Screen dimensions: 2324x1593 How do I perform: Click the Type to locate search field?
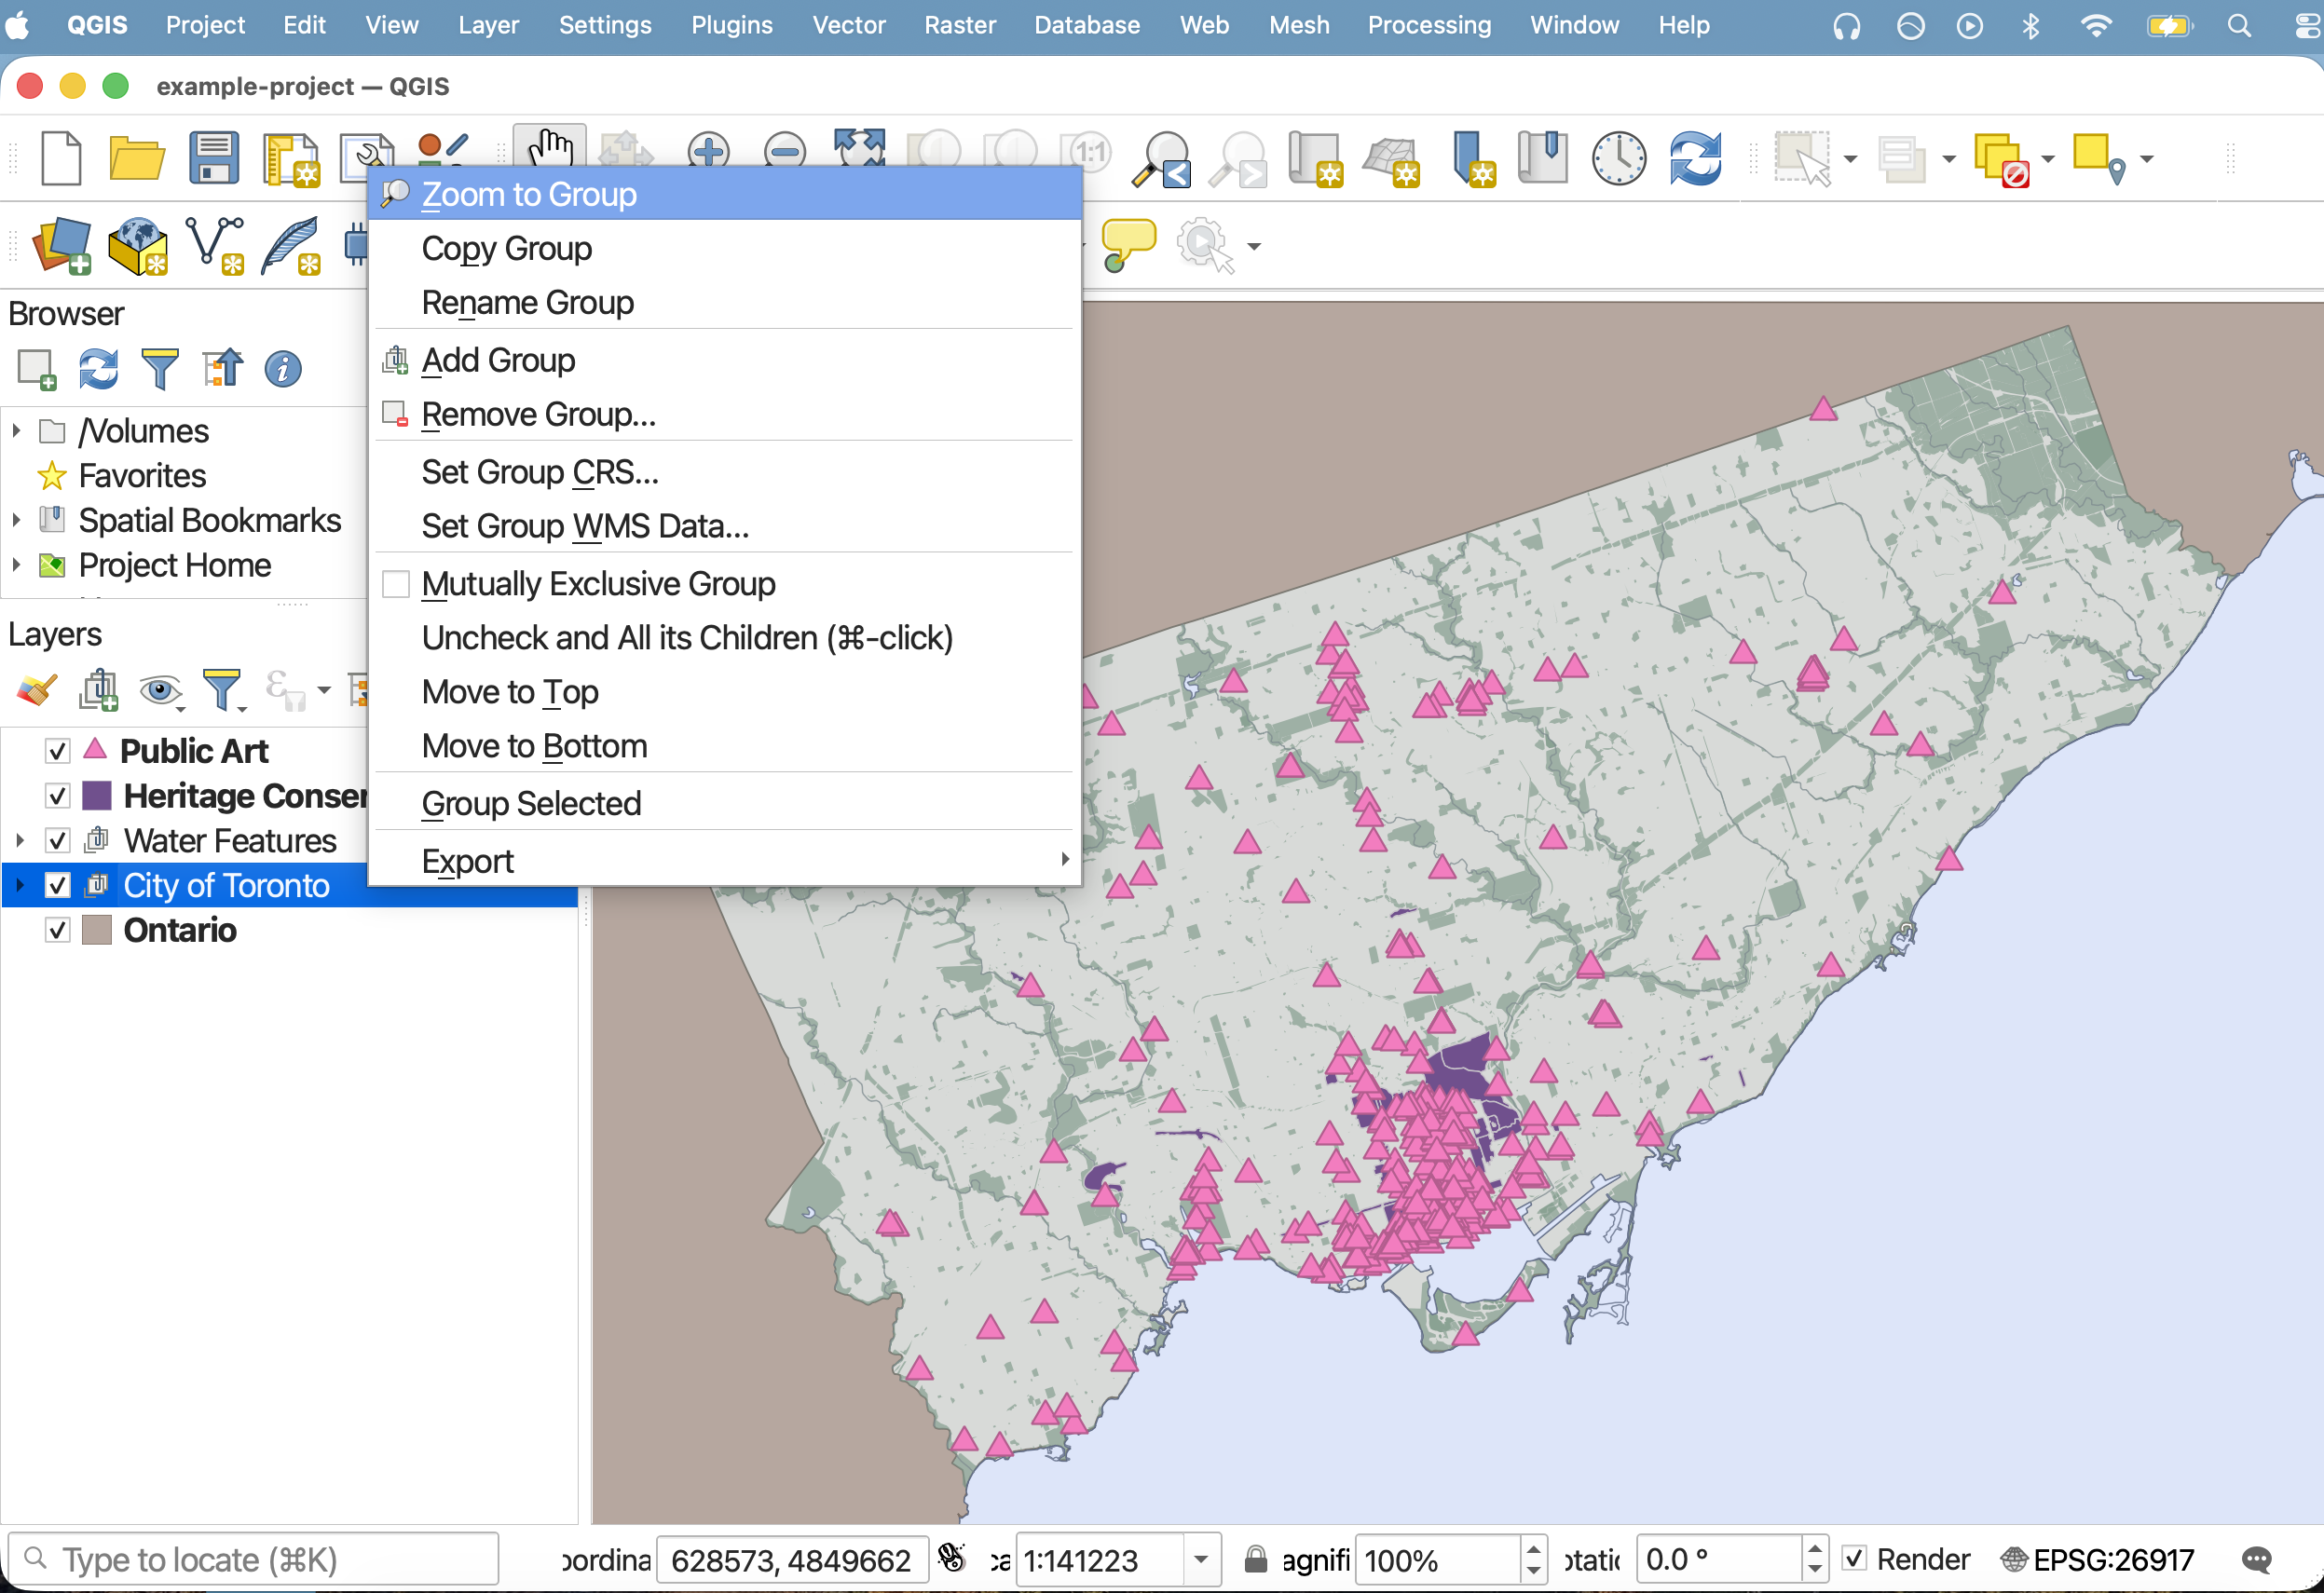255,1559
